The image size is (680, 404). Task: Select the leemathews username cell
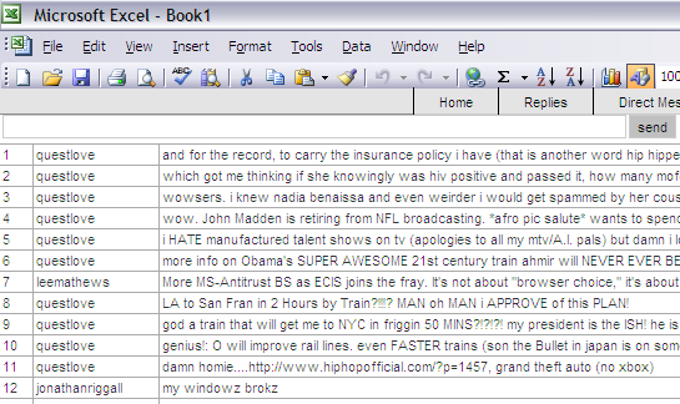pyautogui.click(x=96, y=282)
